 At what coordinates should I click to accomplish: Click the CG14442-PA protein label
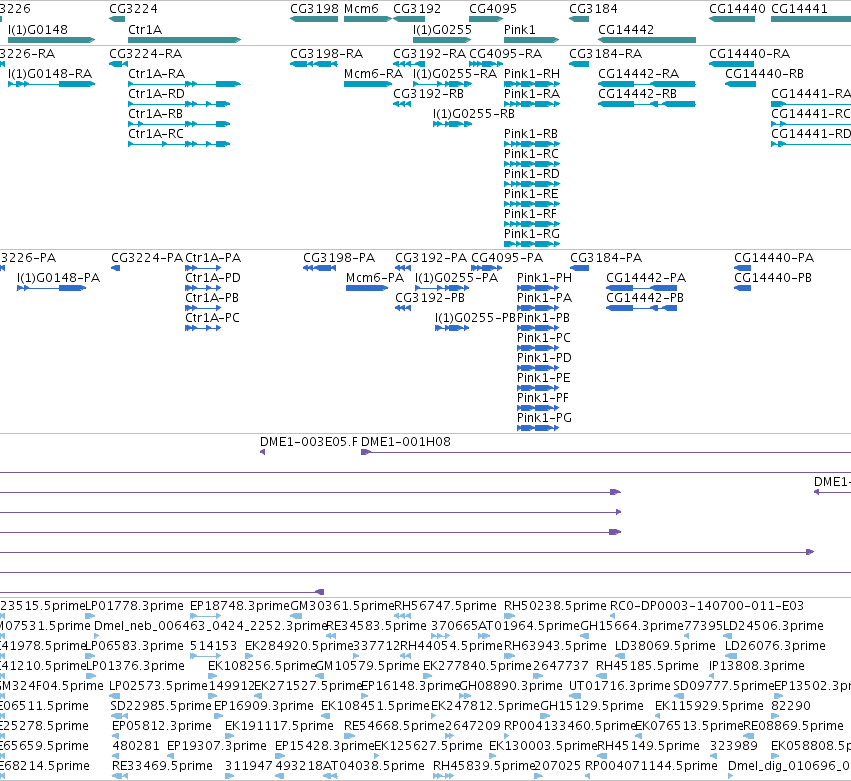[x=646, y=278]
